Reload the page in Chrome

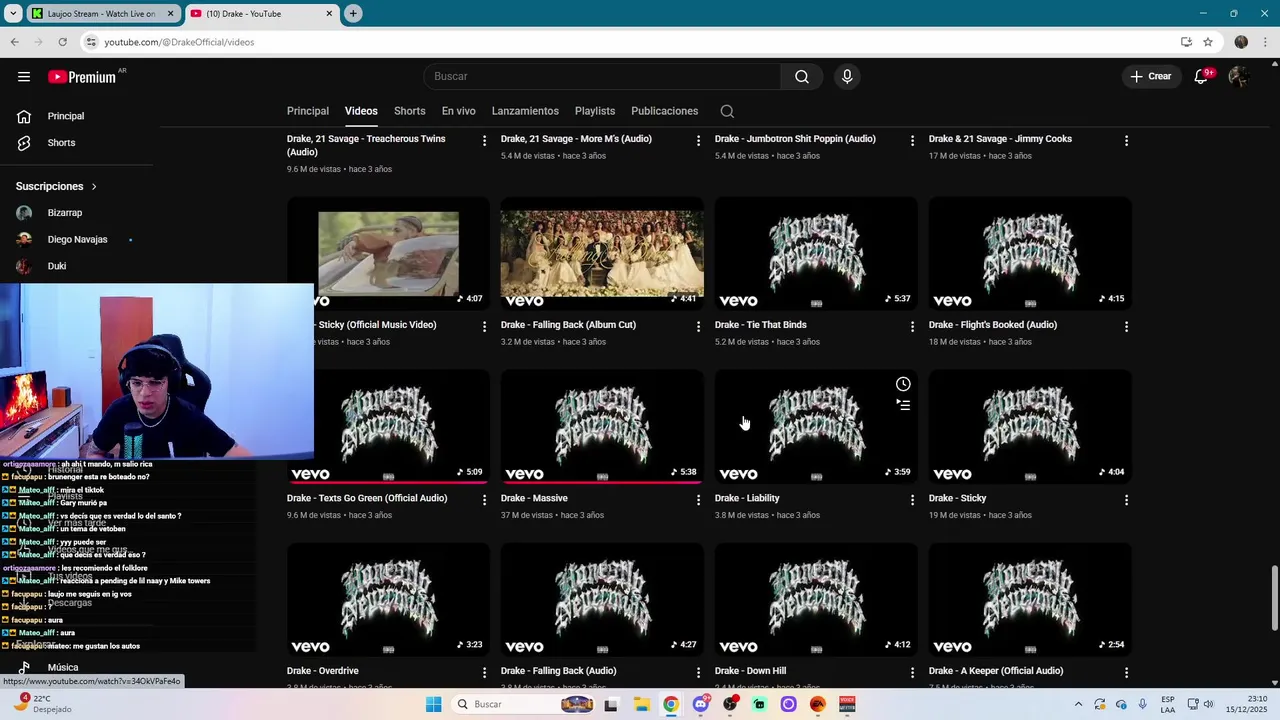coord(62,42)
